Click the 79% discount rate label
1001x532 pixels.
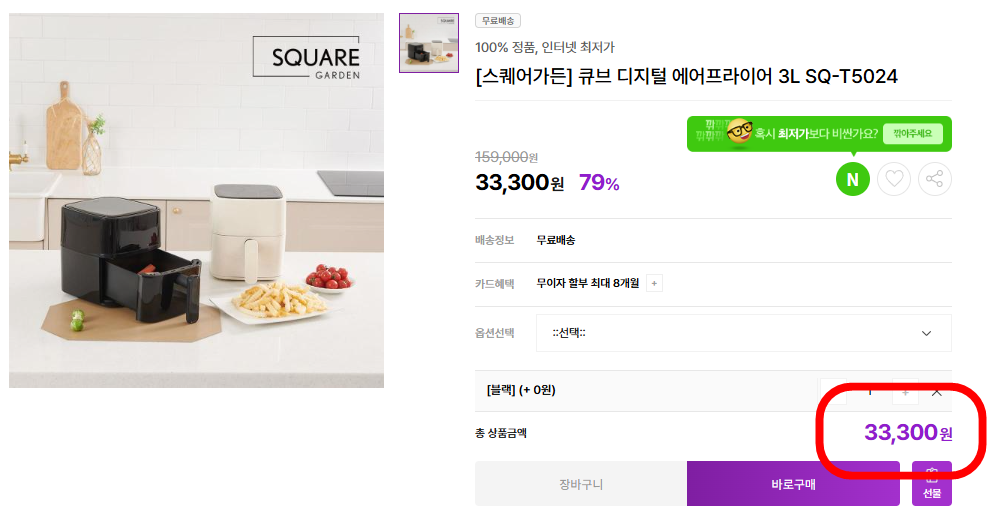[599, 183]
